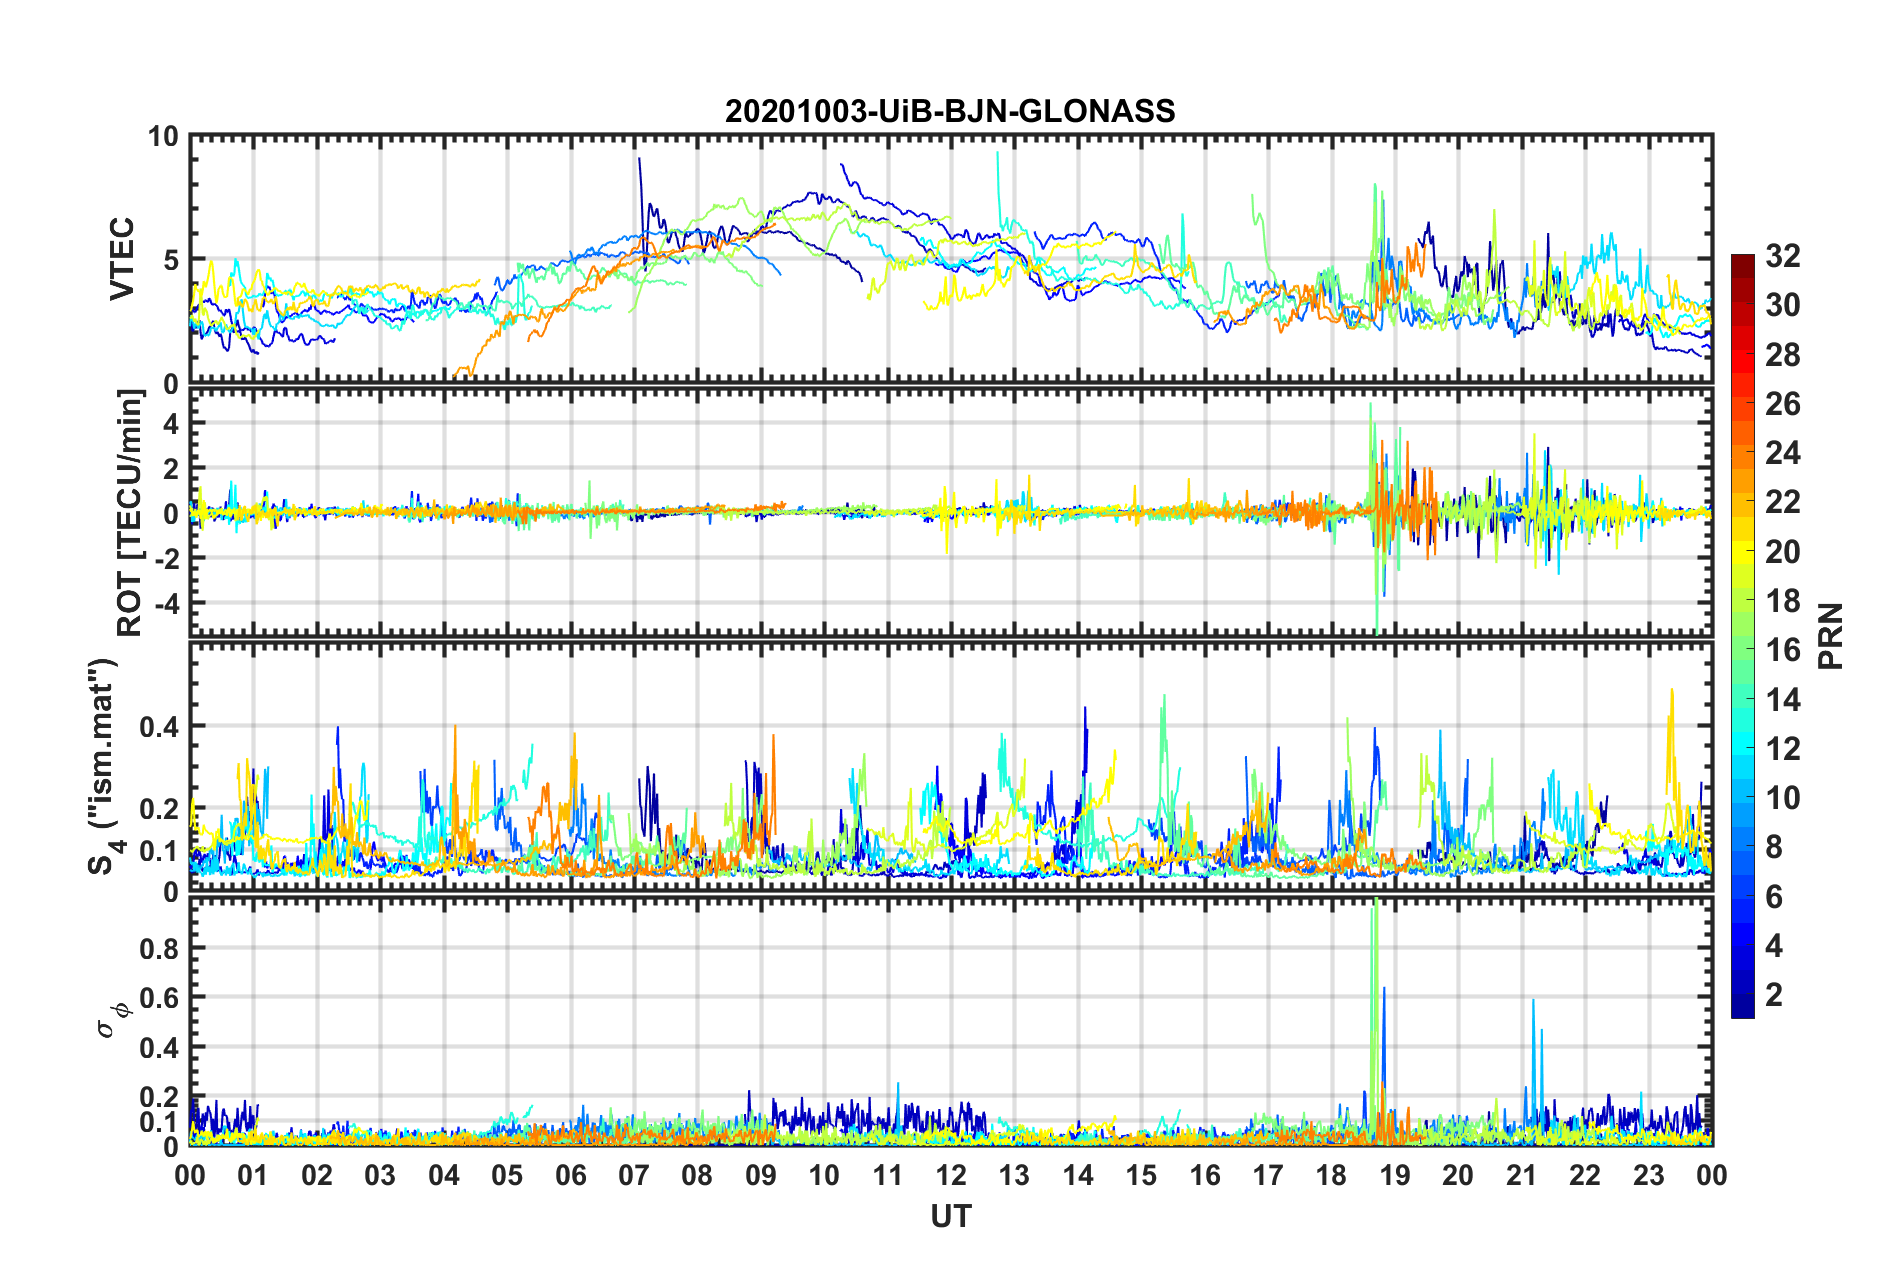The width and height of the screenshot is (1902, 1272).
Task: Click ROT axis tick label 4
Action: [172, 424]
